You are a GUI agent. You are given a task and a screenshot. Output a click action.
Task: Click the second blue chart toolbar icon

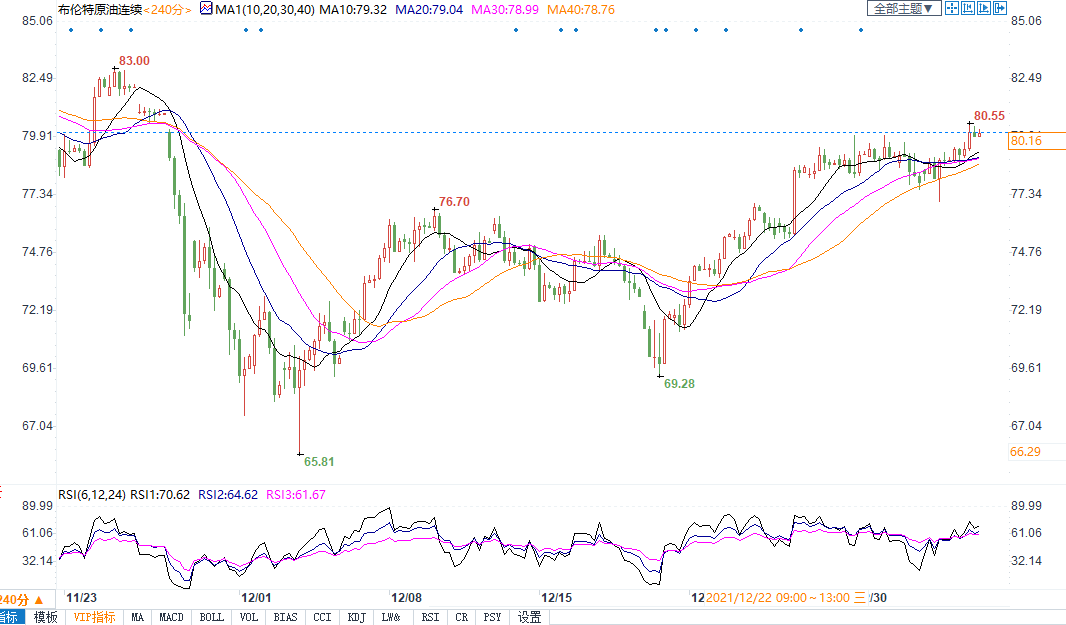point(968,8)
